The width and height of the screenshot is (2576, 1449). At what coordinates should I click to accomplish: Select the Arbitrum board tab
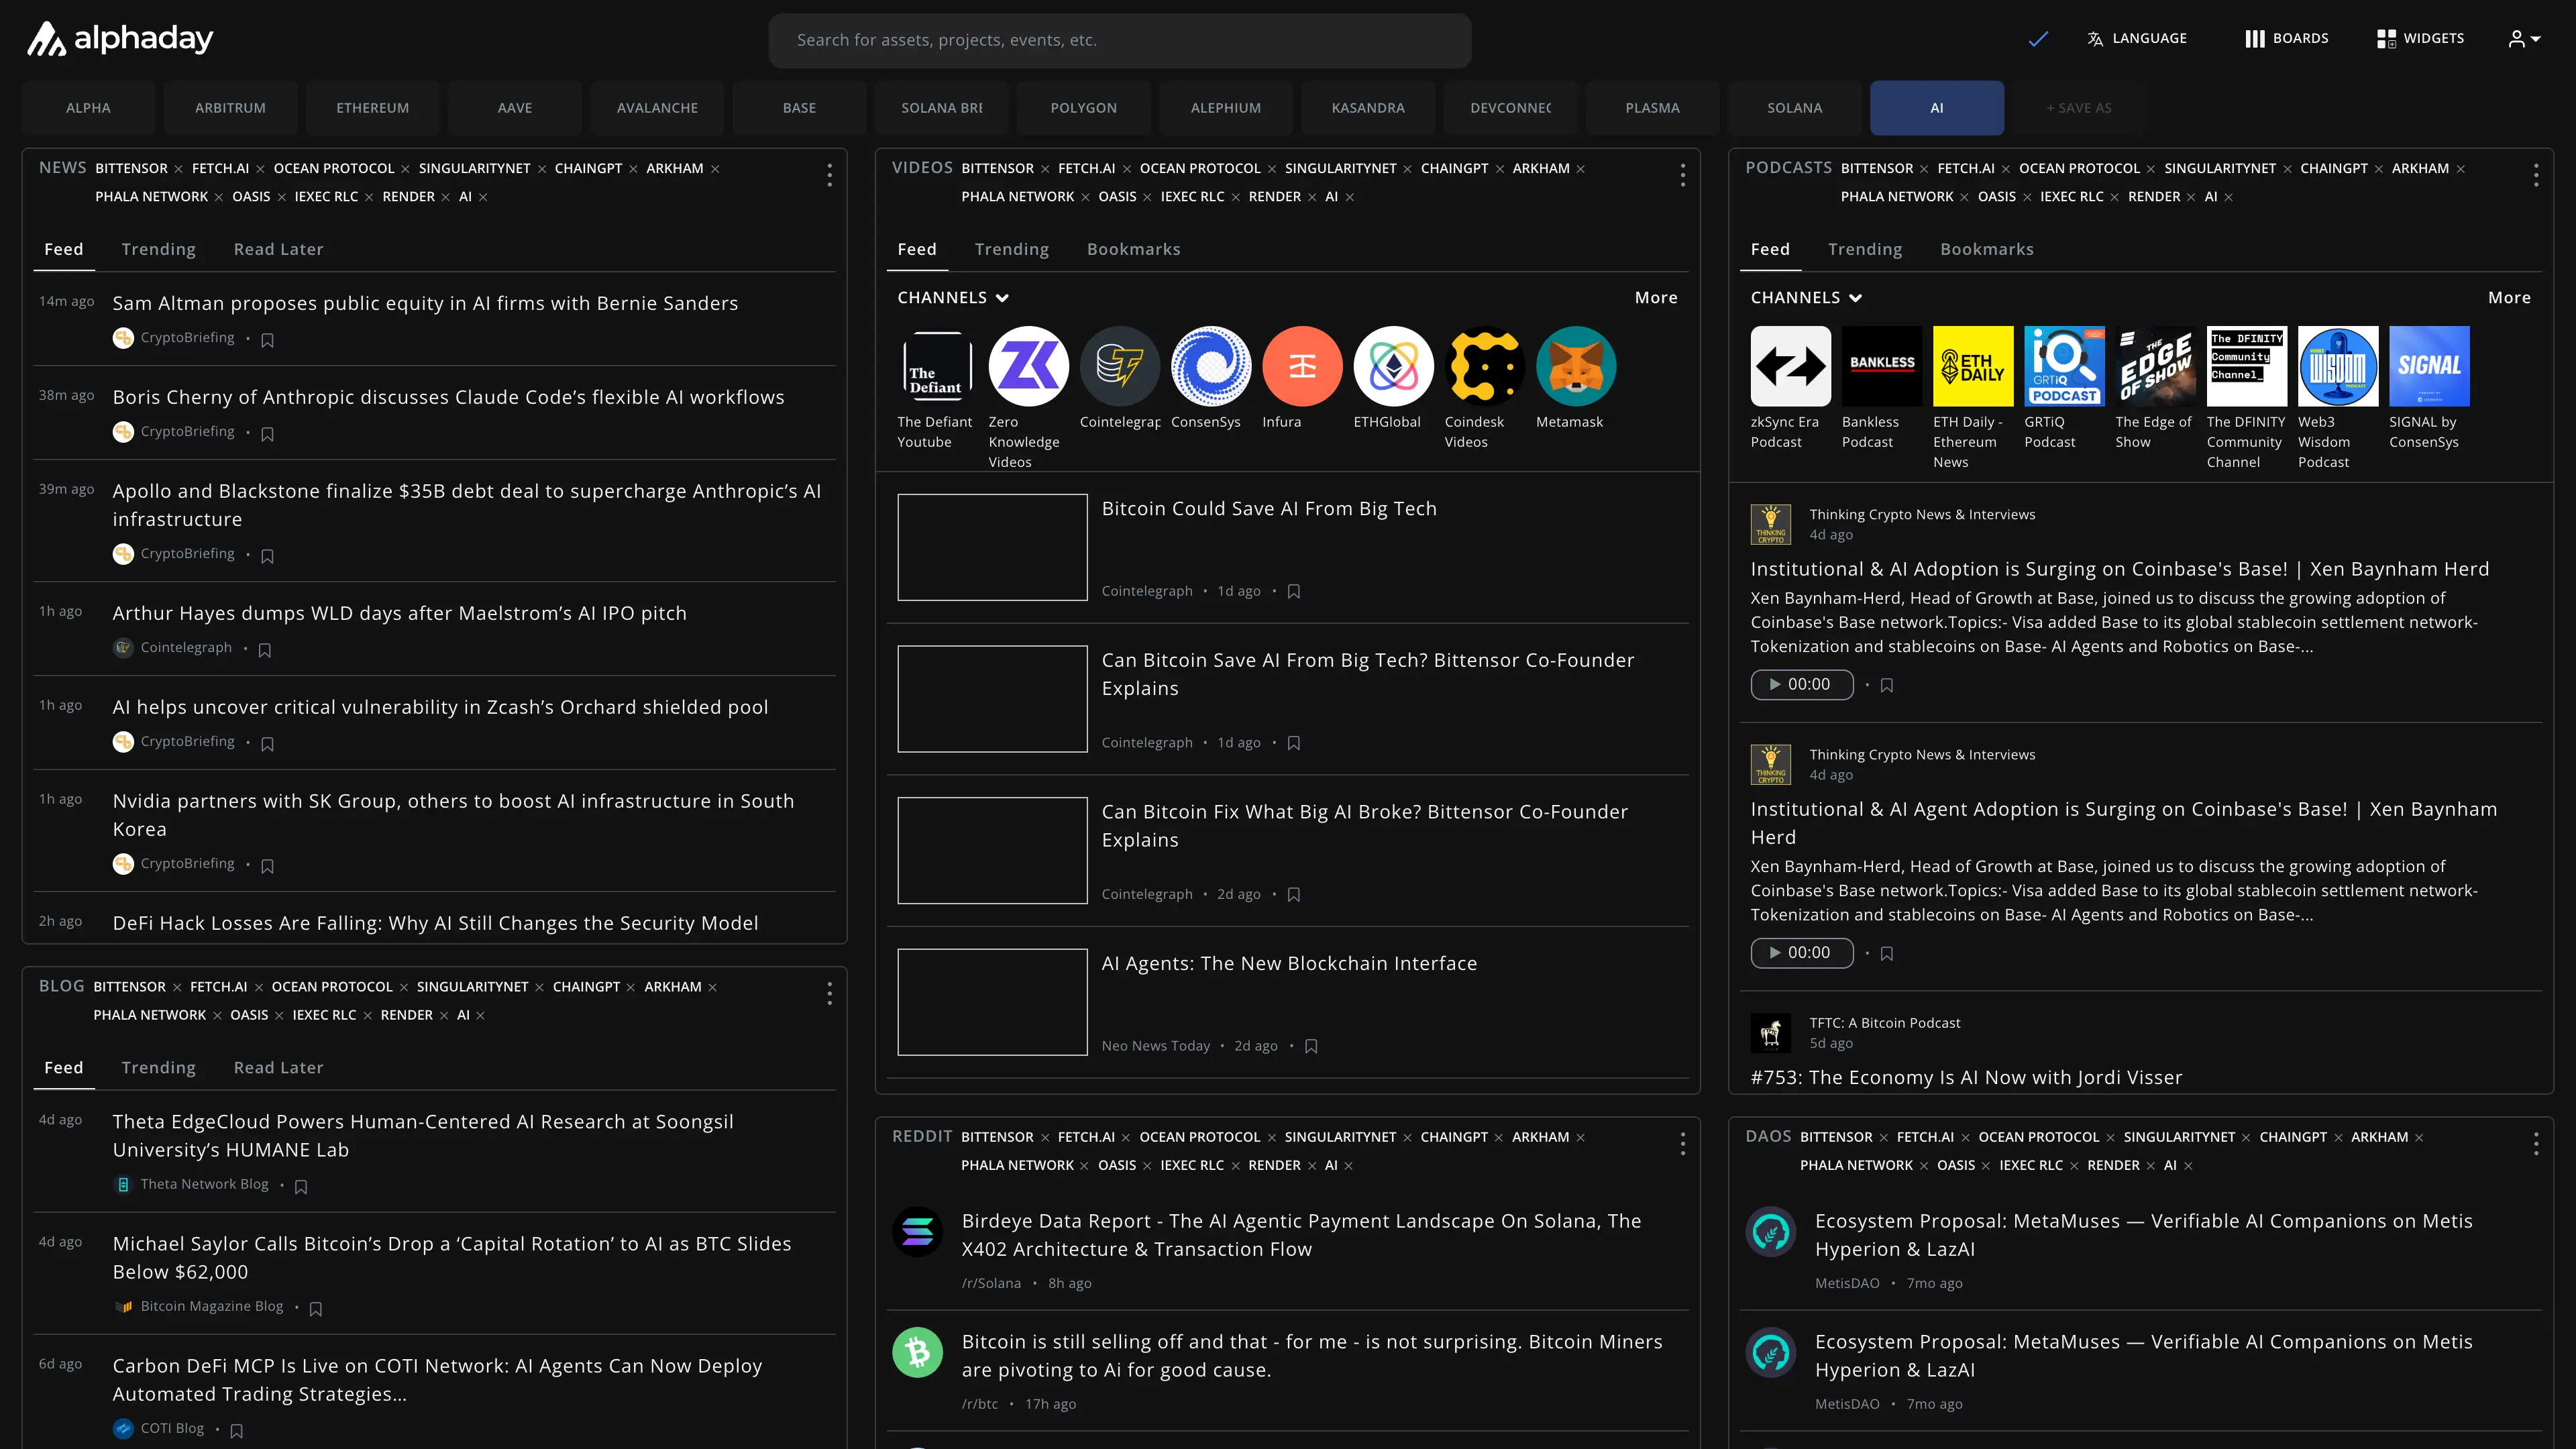230,108
